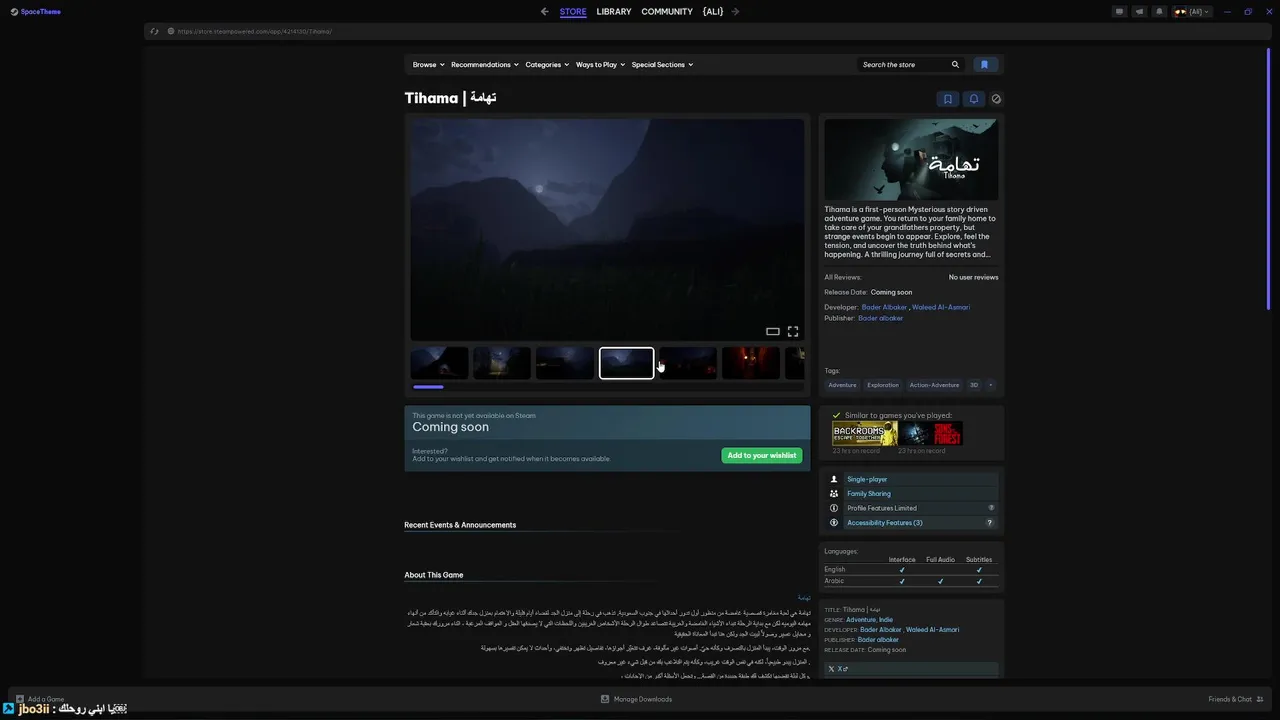Select the highlighted fourth screenshot thumbnail
The height and width of the screenshot is (720, 1280).
[627, 363]
